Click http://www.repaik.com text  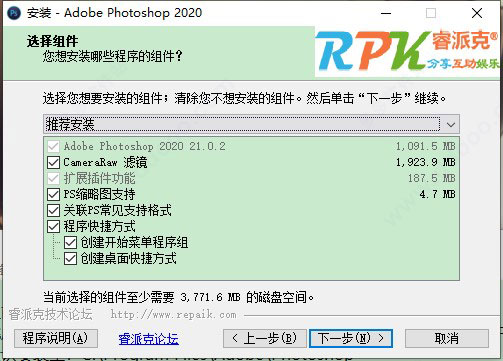pyautogui.click(x=173, y=314)
